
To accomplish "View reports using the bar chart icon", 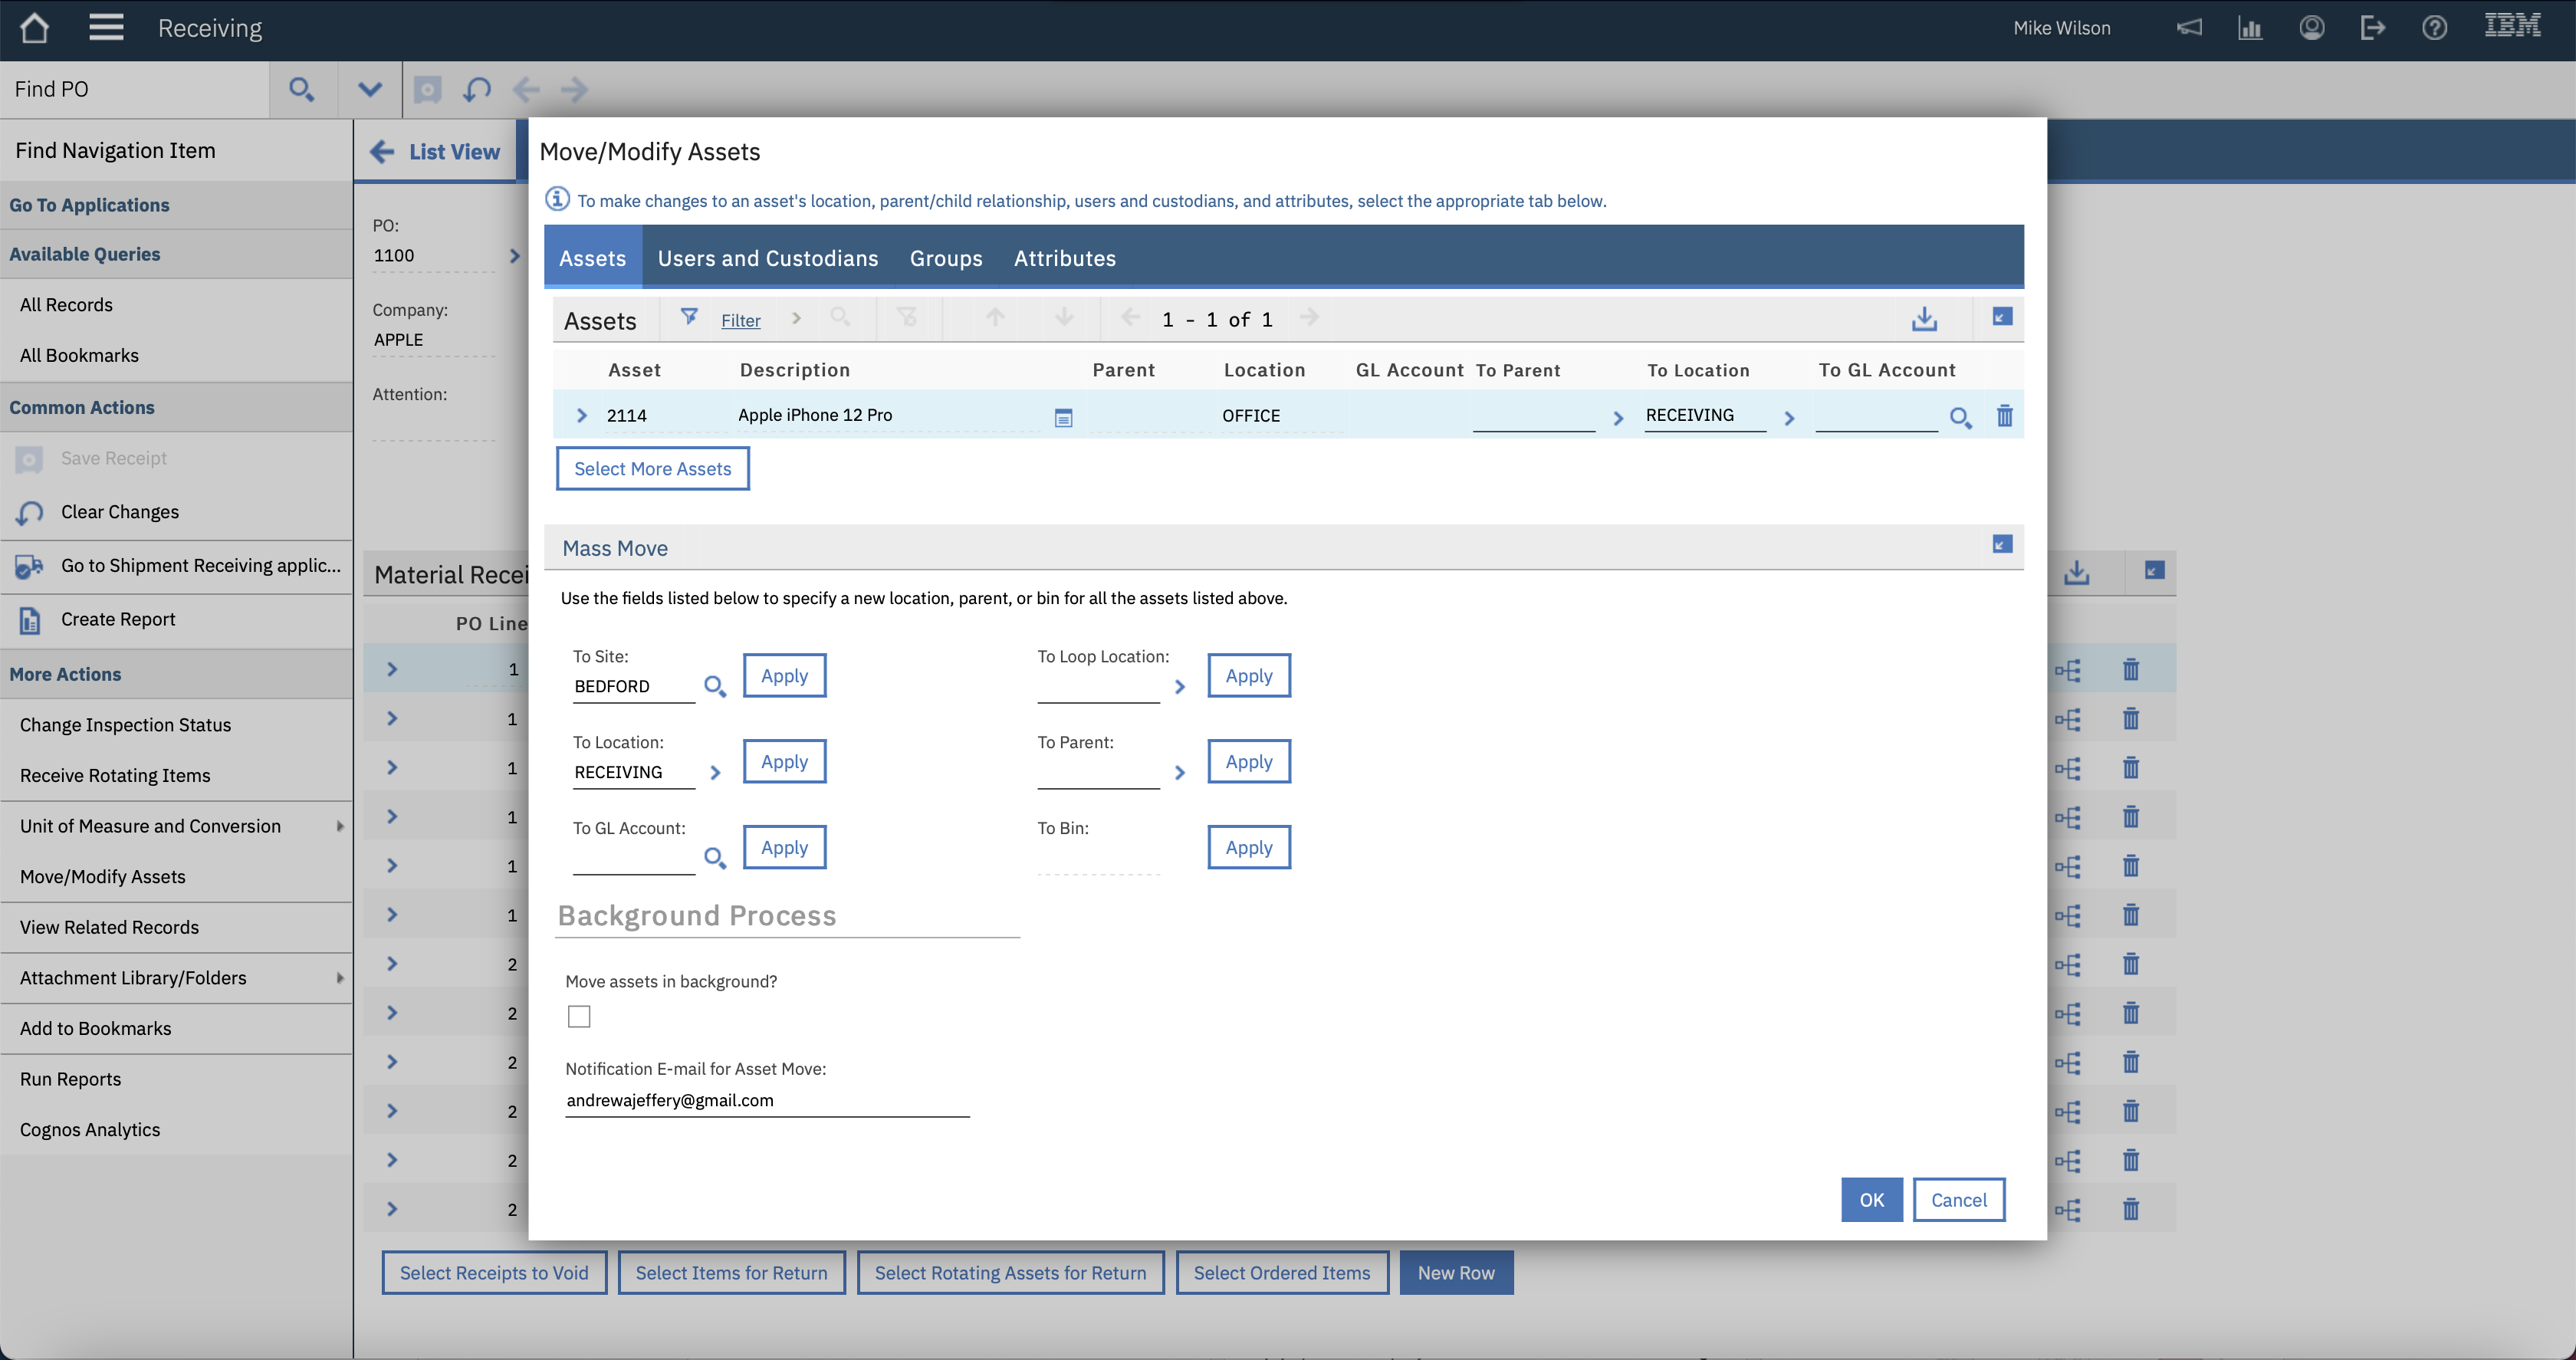I will 2250,27.
